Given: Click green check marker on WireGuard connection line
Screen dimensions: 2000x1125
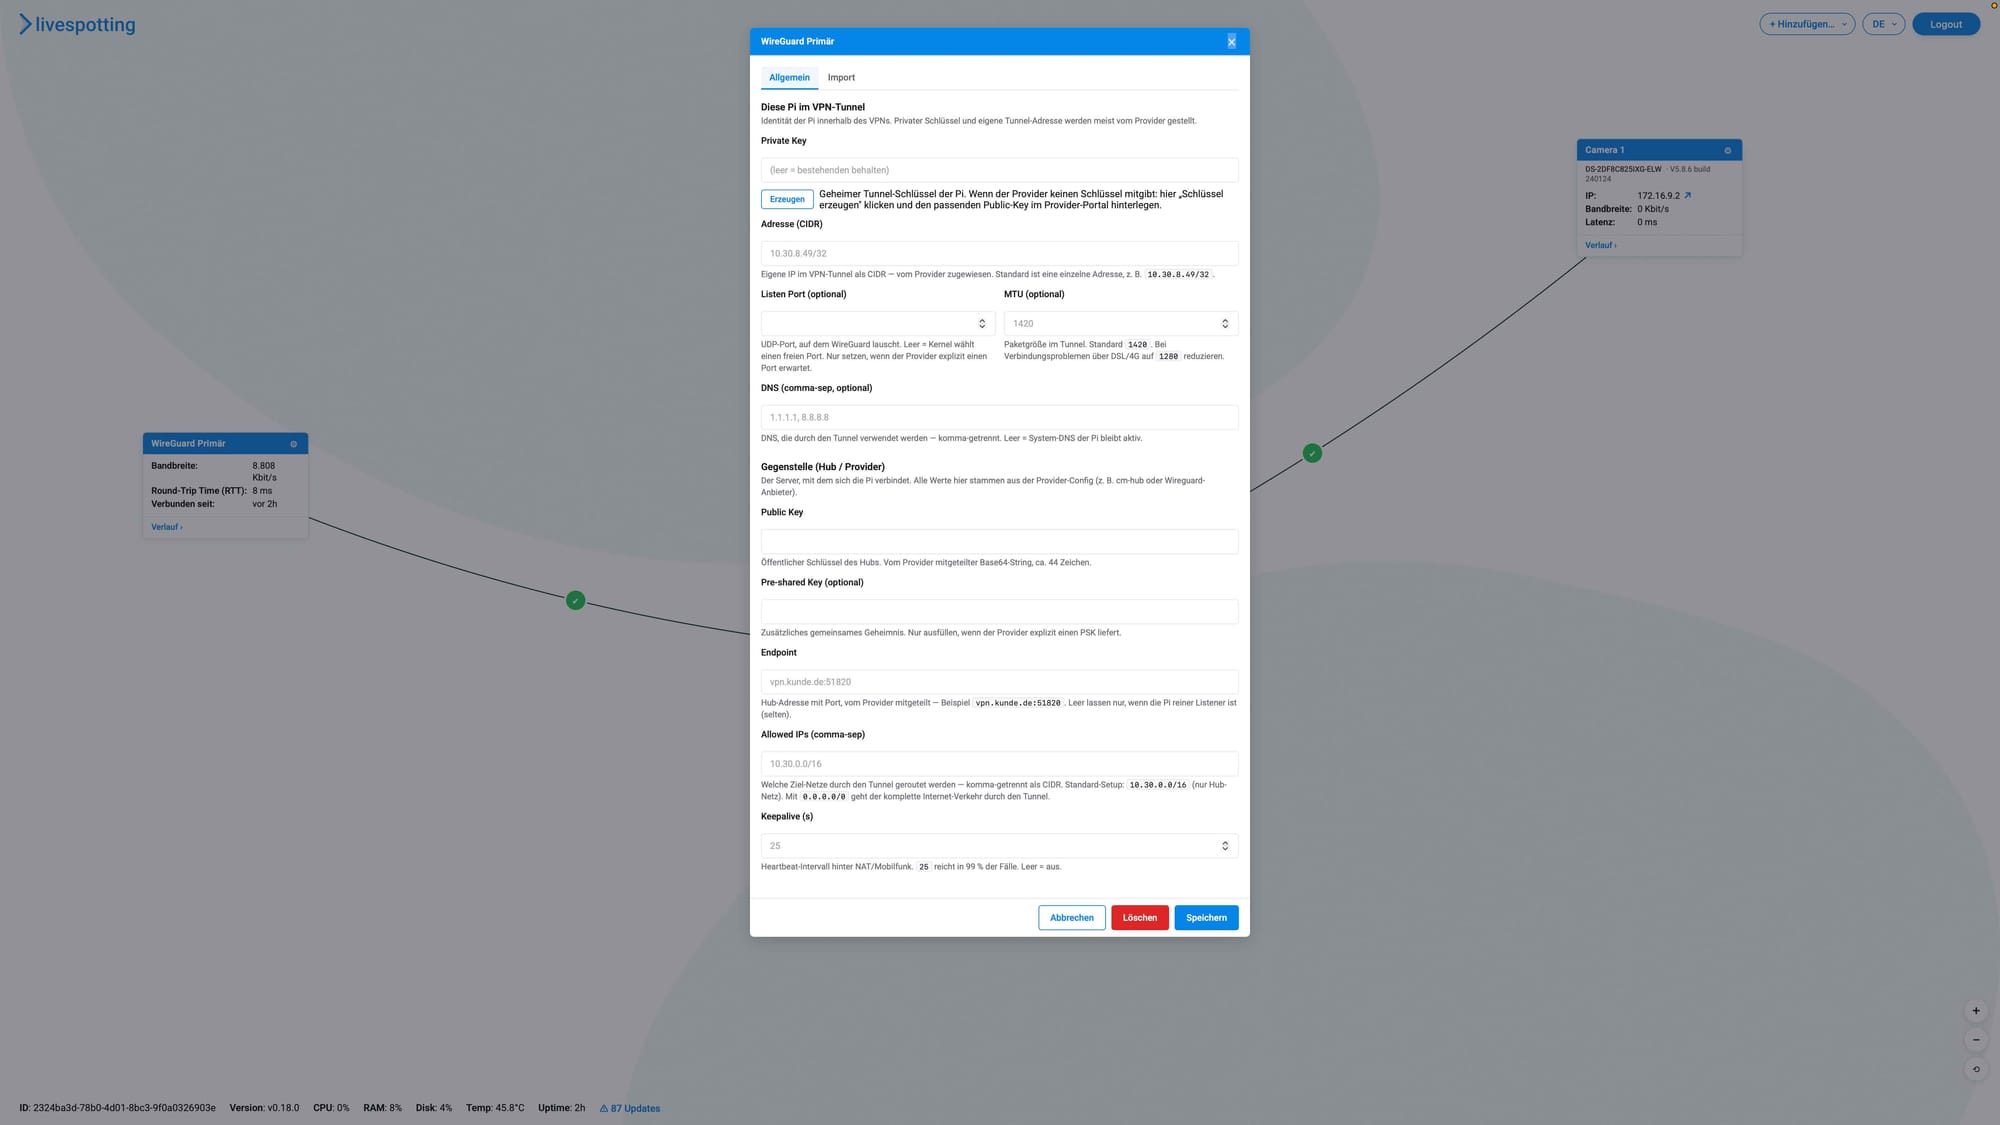Looking at the screenshot, I should [575, 601].
